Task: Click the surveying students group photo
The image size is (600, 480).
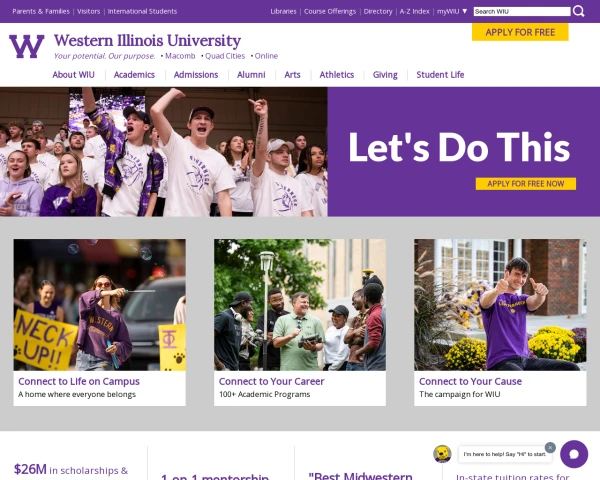Action: (300, 305)
